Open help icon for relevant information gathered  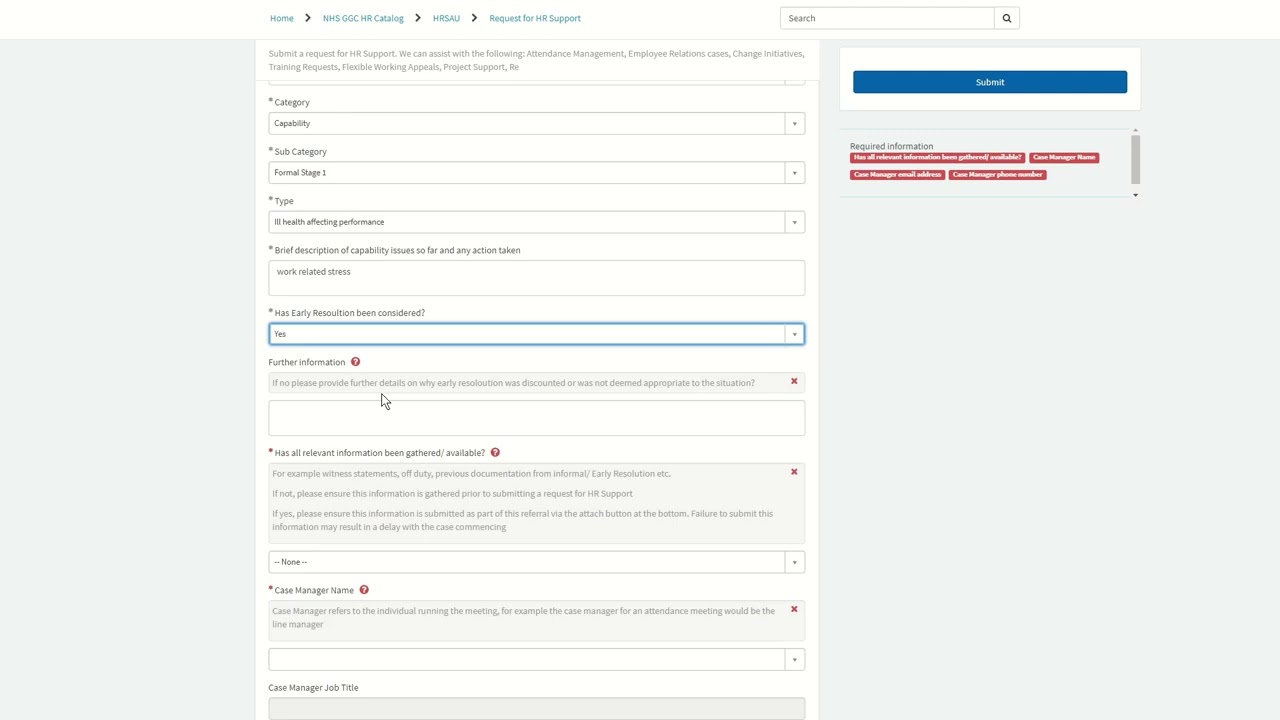coord(495,453)
